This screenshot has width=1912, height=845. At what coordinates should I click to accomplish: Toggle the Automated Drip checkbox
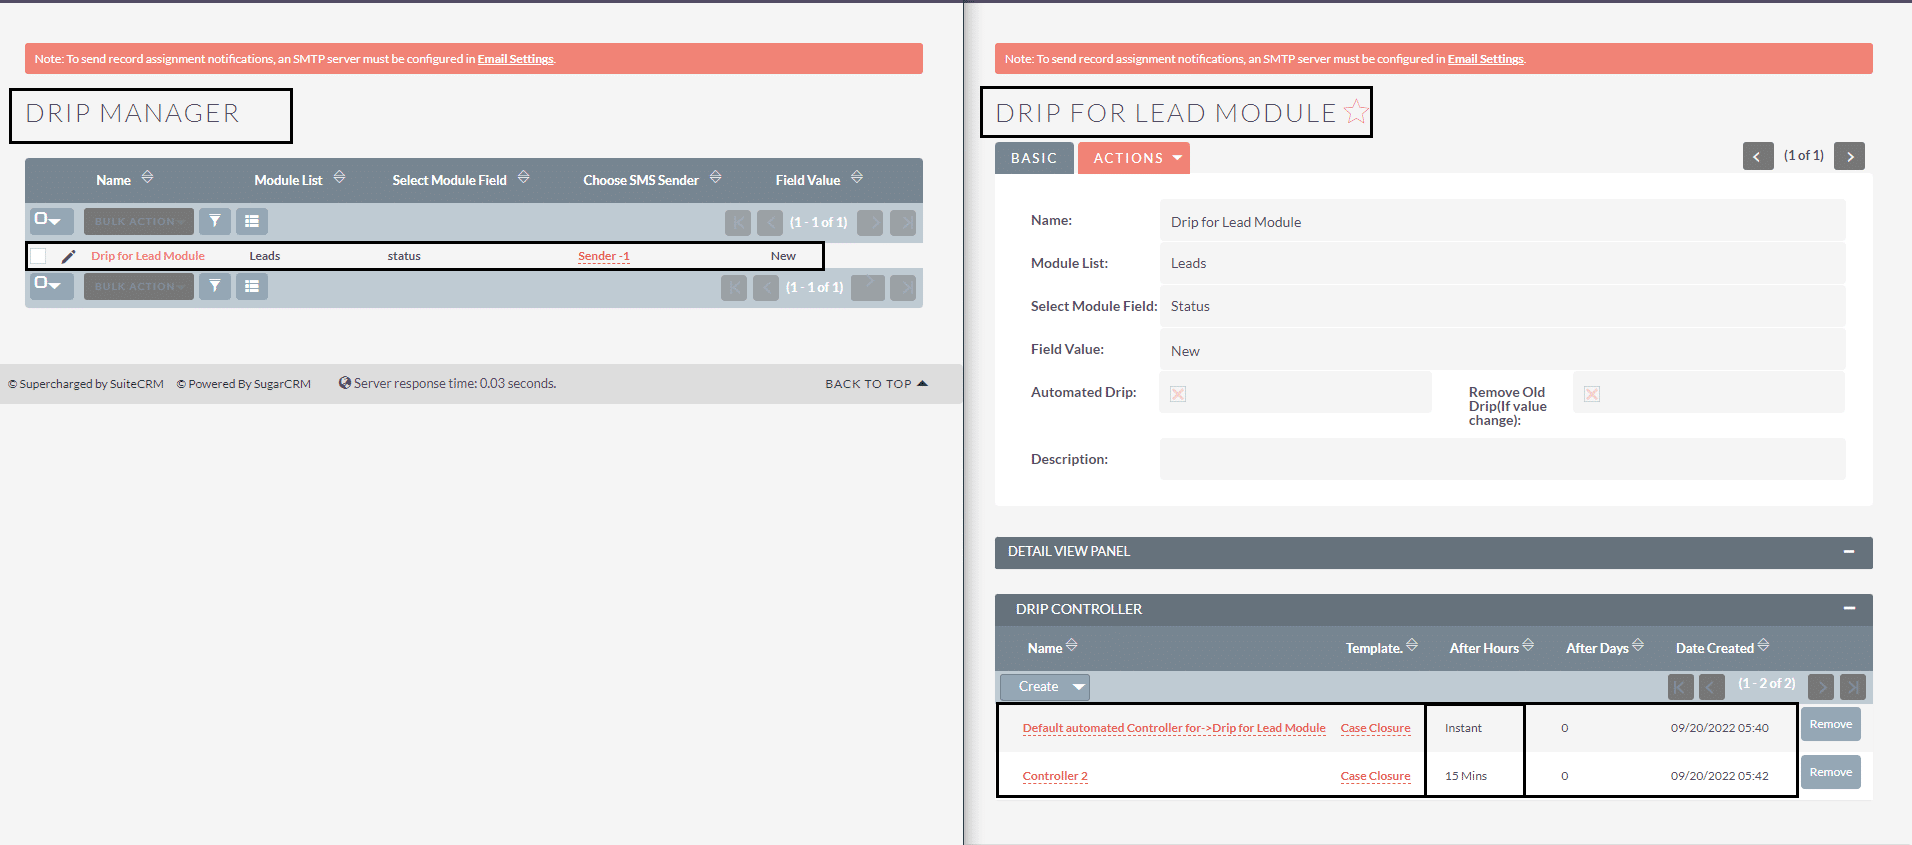point(1178,394)
